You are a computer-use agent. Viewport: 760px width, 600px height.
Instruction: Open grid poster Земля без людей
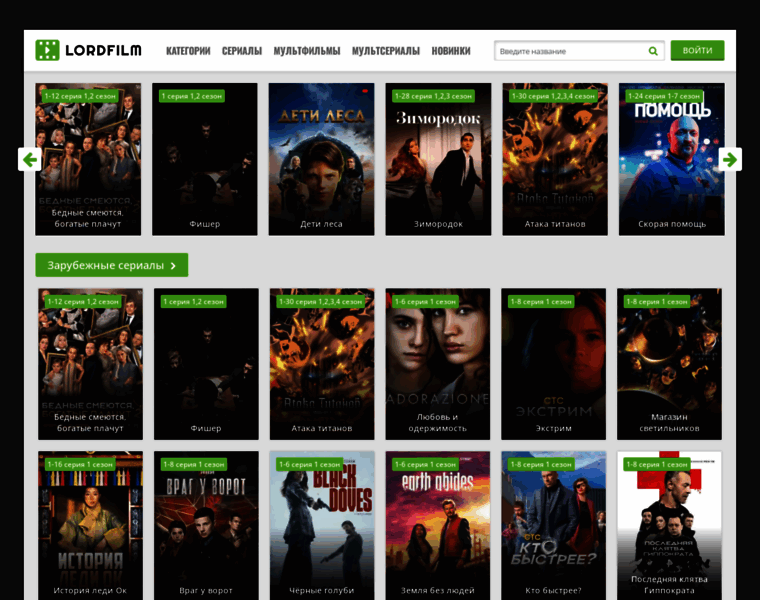tap(438, 525)
